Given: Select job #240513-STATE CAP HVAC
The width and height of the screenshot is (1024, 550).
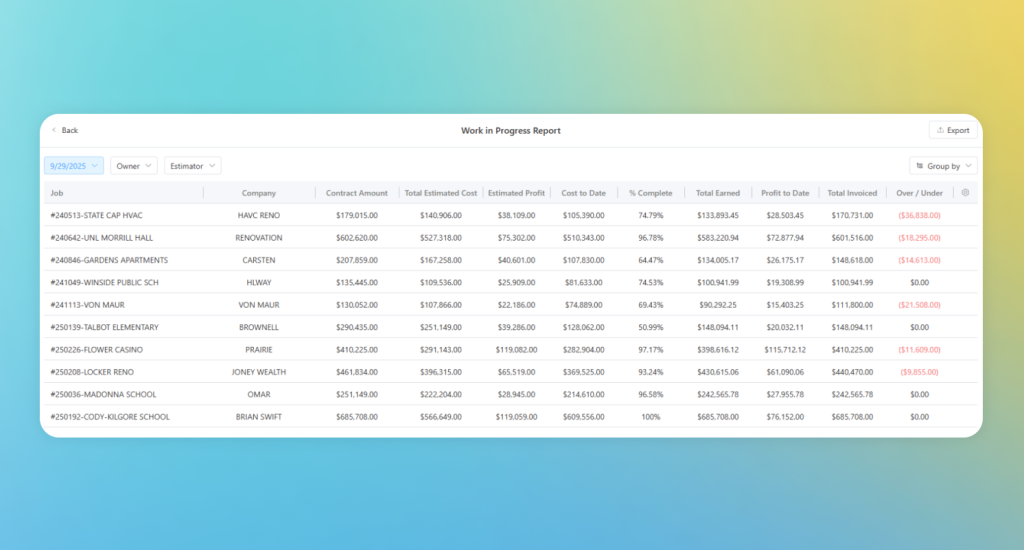Looking at the screenshot, I should (96, 215).
